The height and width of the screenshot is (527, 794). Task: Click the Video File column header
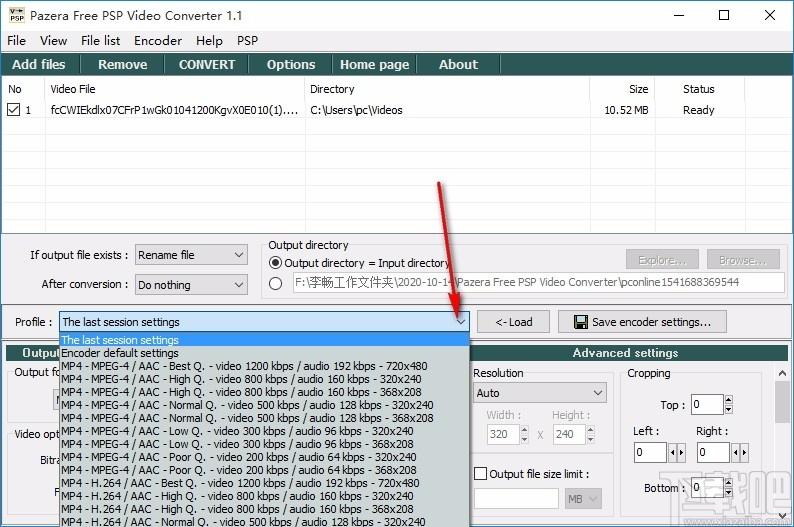click(x=175, y=89)
